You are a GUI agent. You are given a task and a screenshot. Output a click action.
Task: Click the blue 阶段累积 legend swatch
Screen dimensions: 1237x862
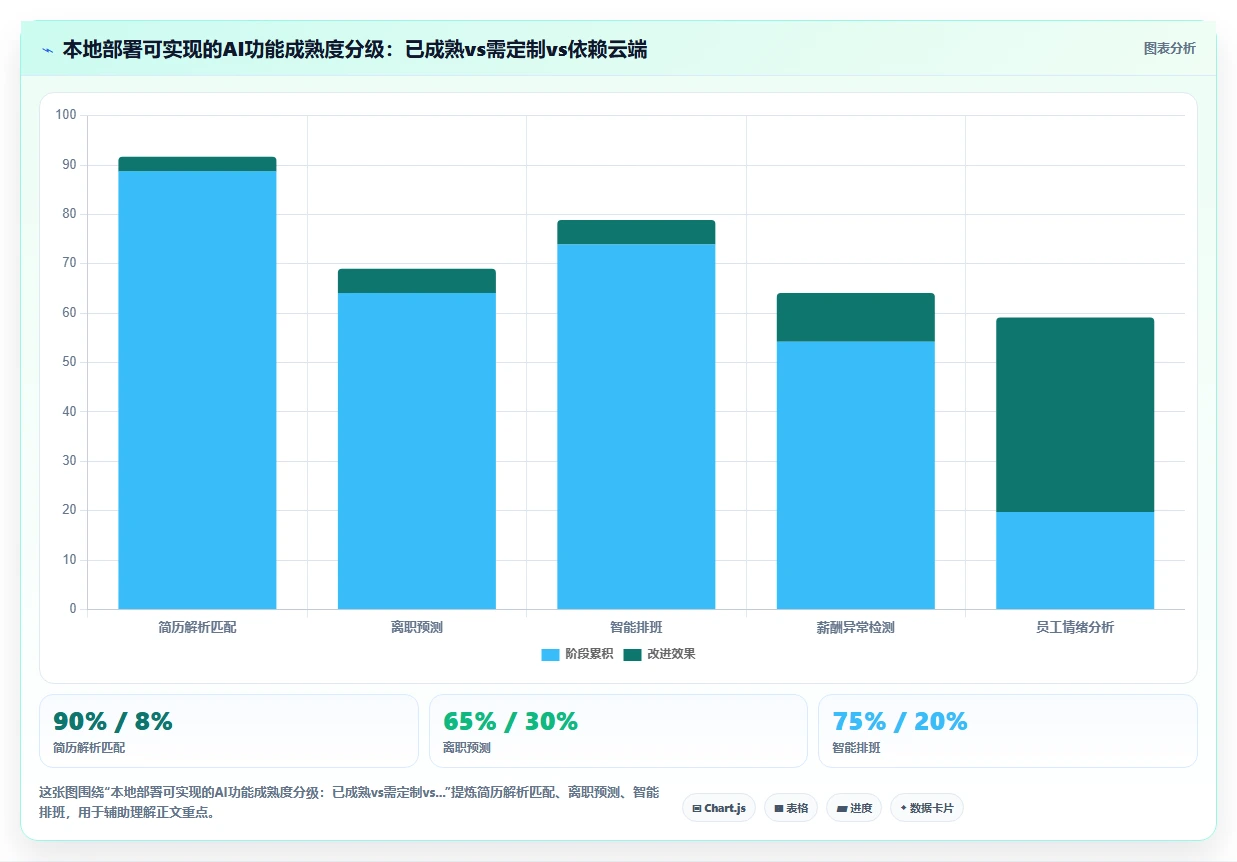(x=550, y=654)
